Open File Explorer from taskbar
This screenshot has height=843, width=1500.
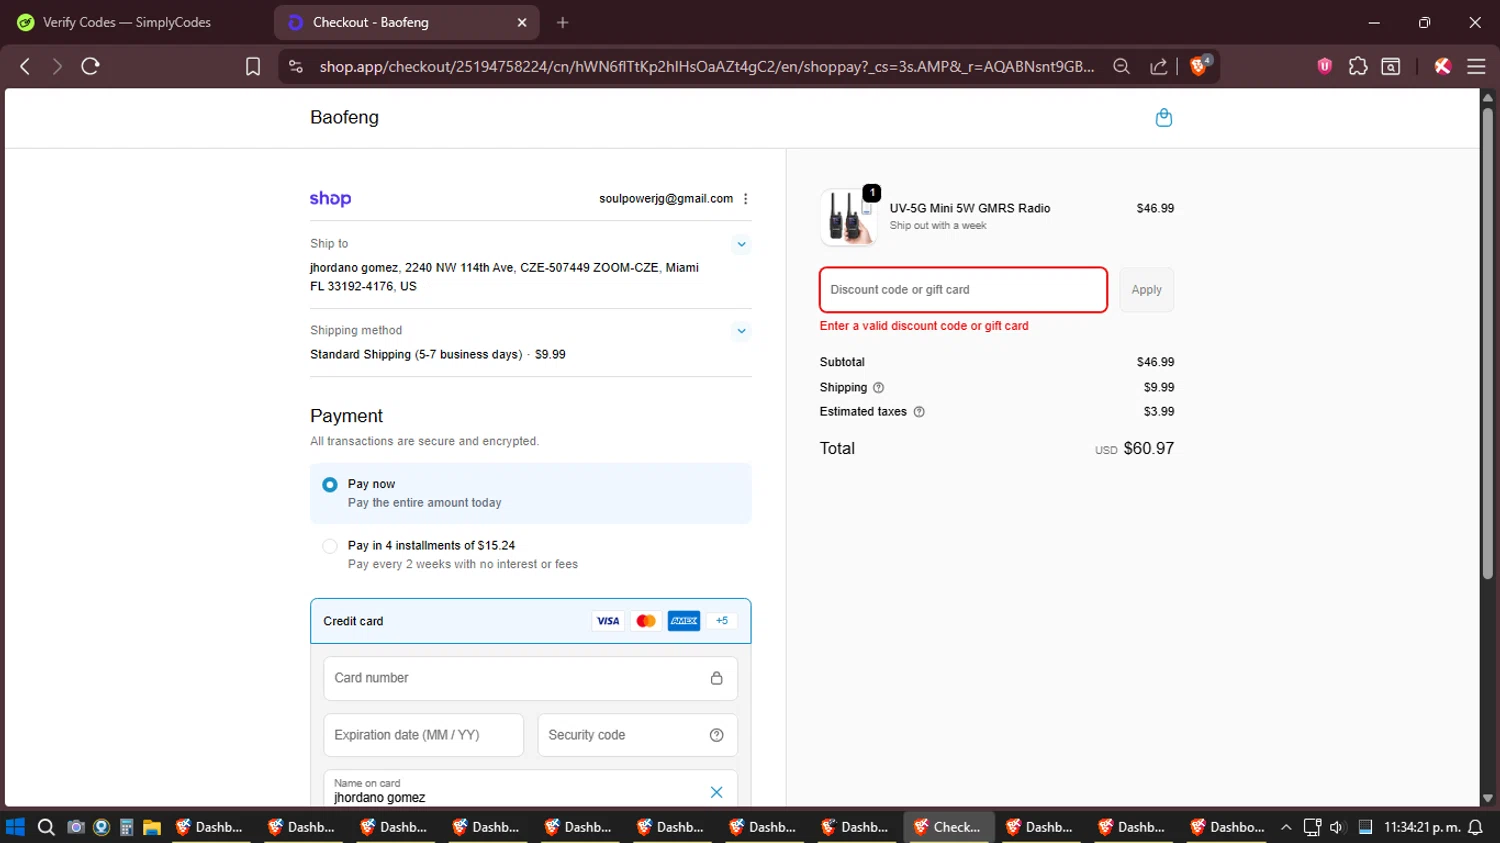[152, 827]
